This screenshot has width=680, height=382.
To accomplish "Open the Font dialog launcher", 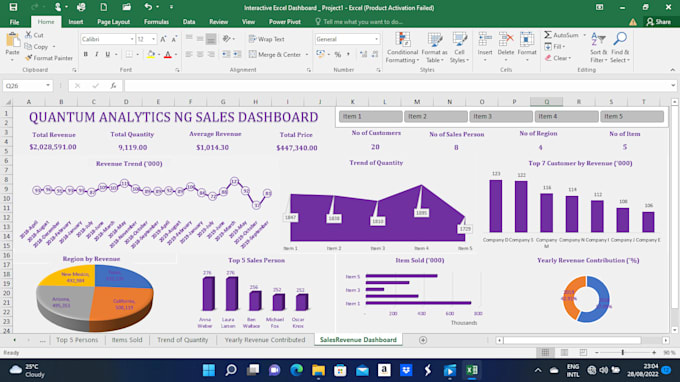I will (x=177, y=70).
